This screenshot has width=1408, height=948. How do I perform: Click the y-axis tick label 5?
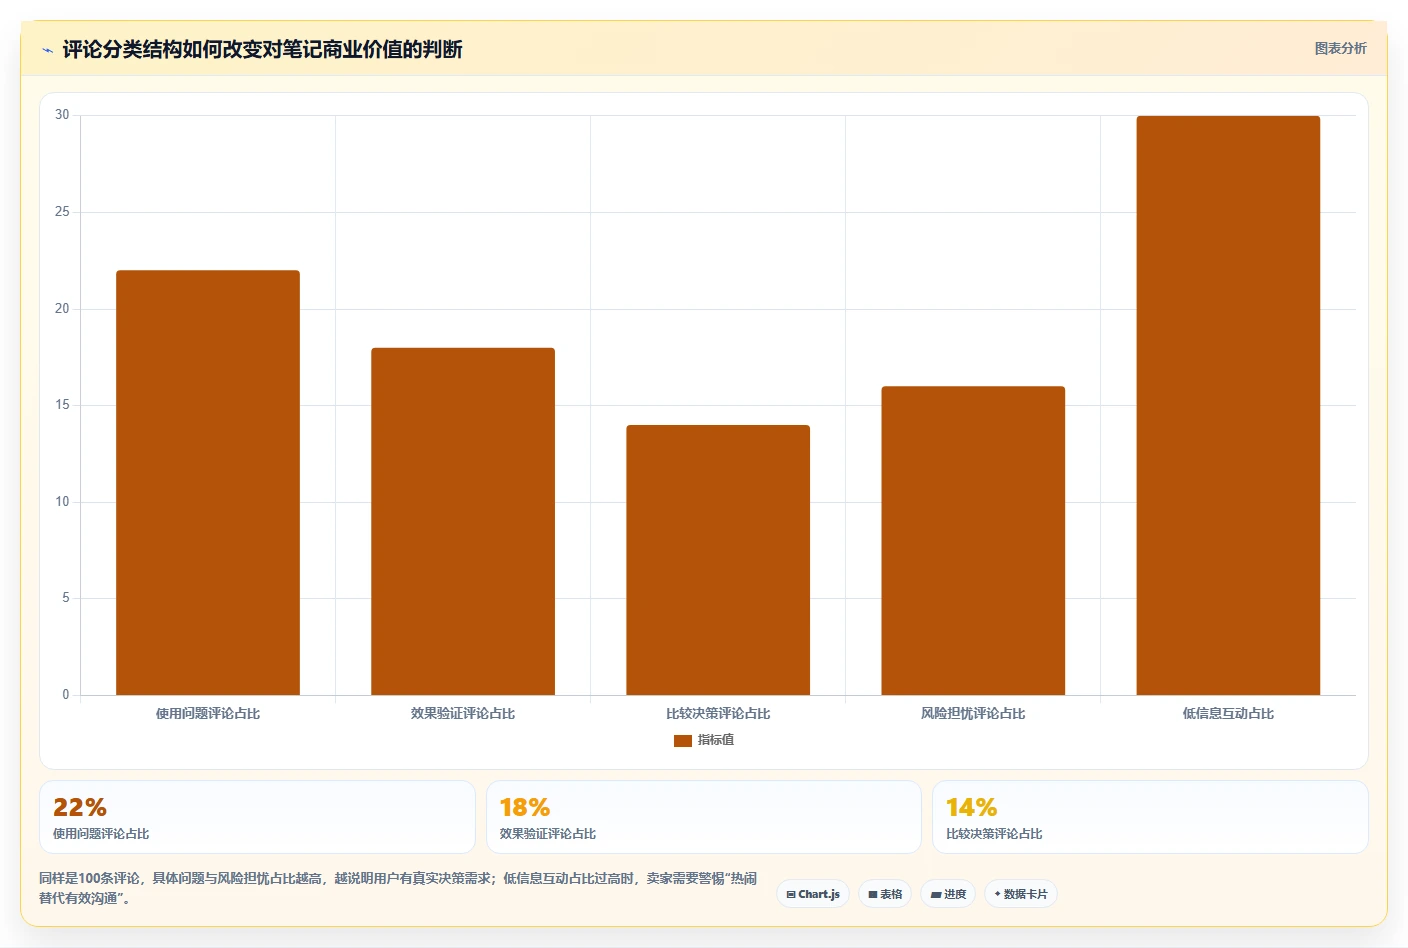coord(66,598)
